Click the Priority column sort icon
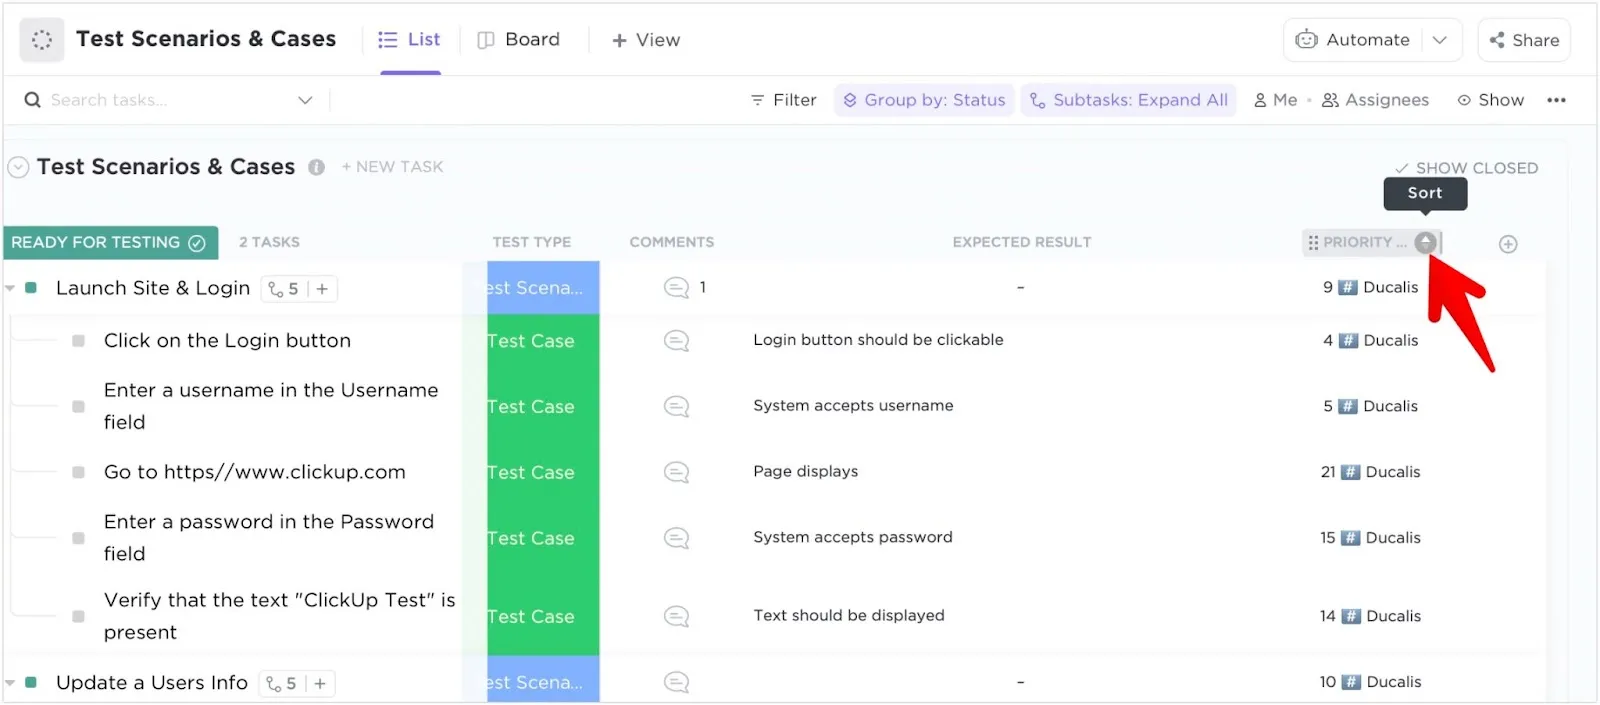Screen dimensions: 1600x705 click(1425, 243)
